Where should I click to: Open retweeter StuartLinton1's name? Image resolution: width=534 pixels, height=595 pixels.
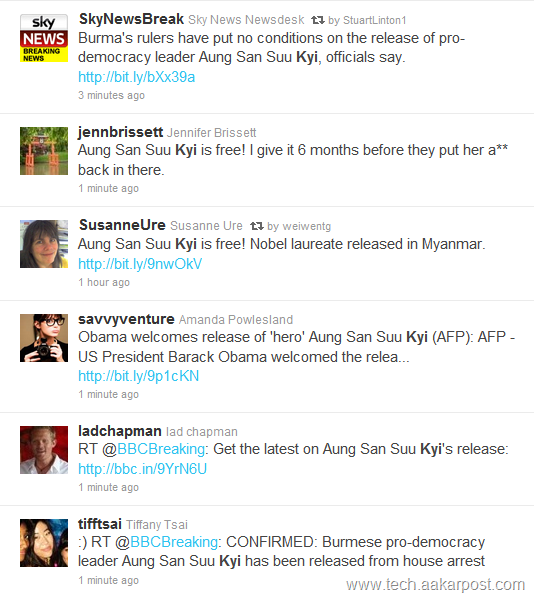[375, 20]
